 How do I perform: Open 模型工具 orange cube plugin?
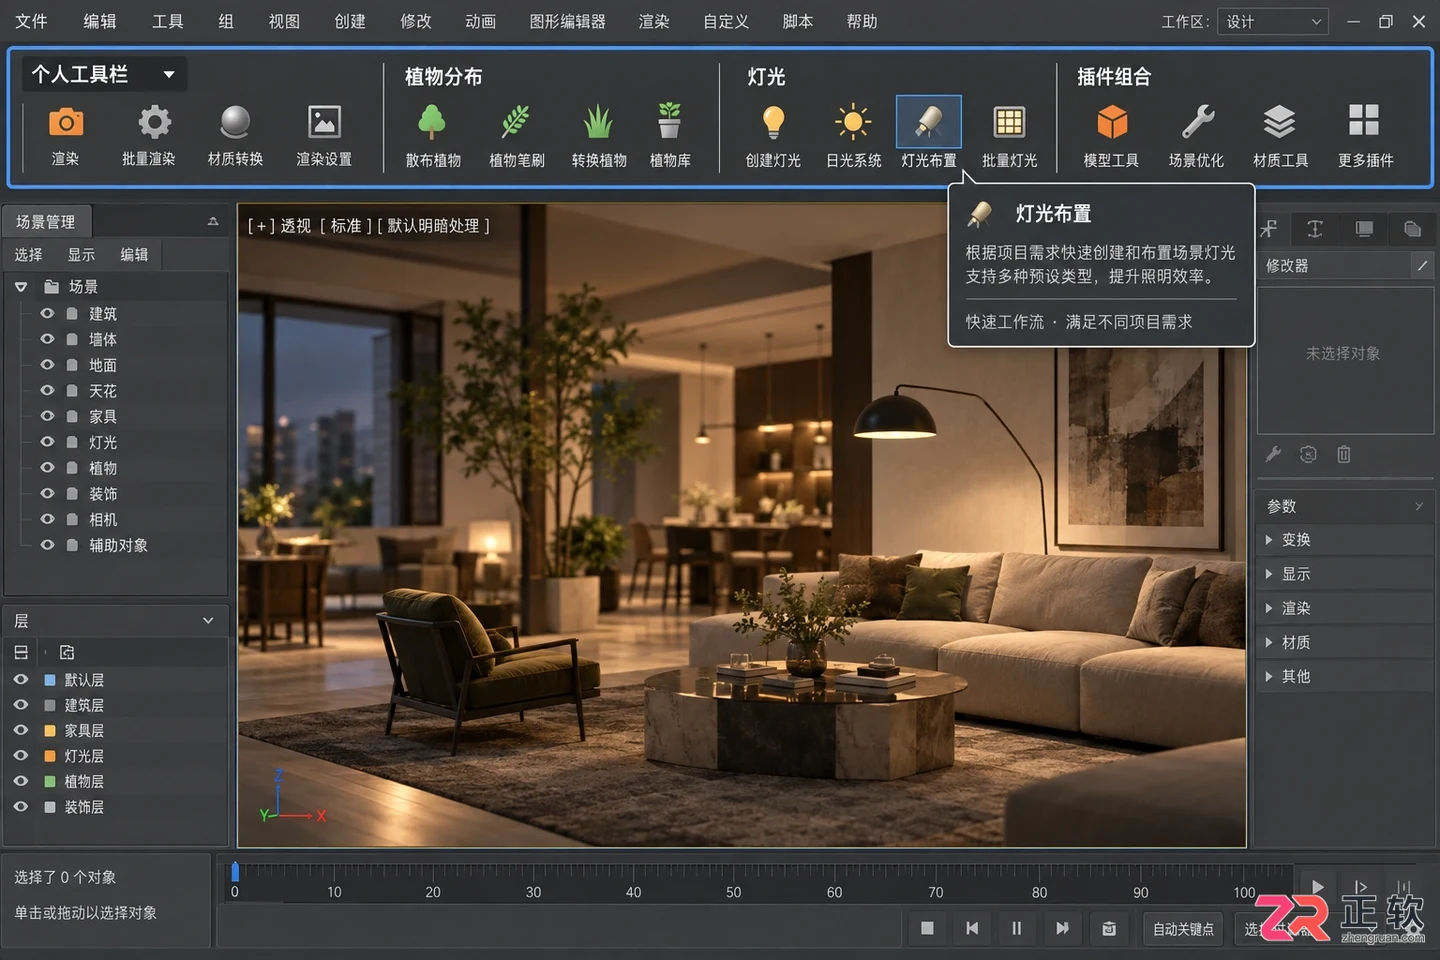coord(1112,122)
